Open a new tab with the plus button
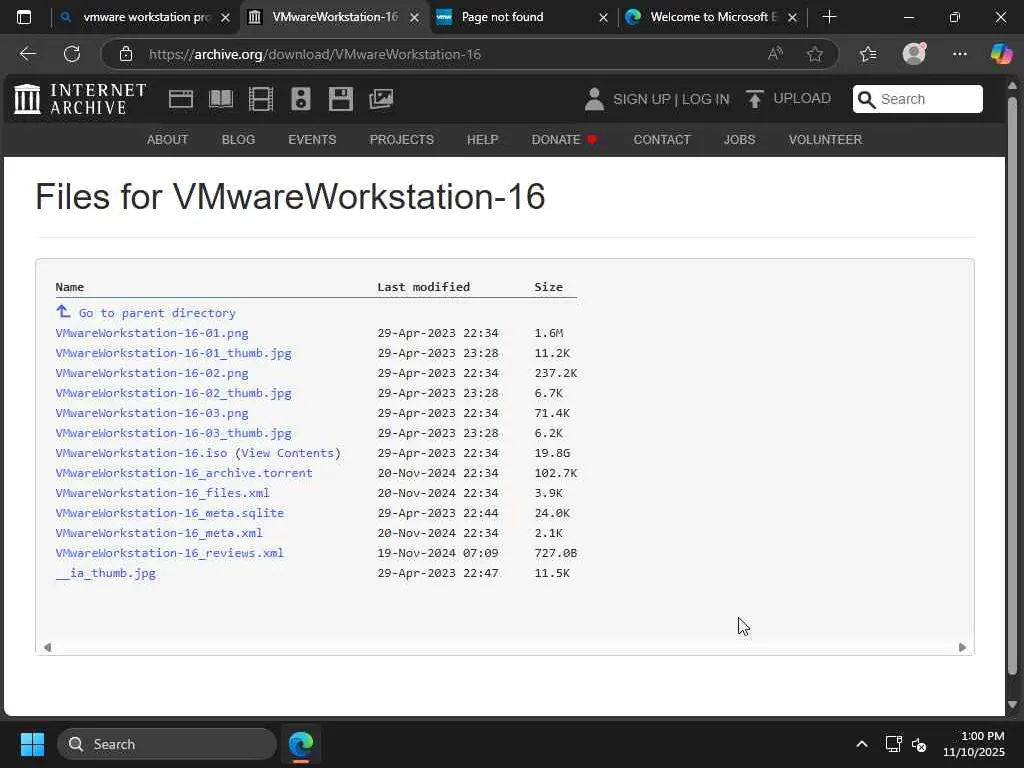 pos(829,17)
